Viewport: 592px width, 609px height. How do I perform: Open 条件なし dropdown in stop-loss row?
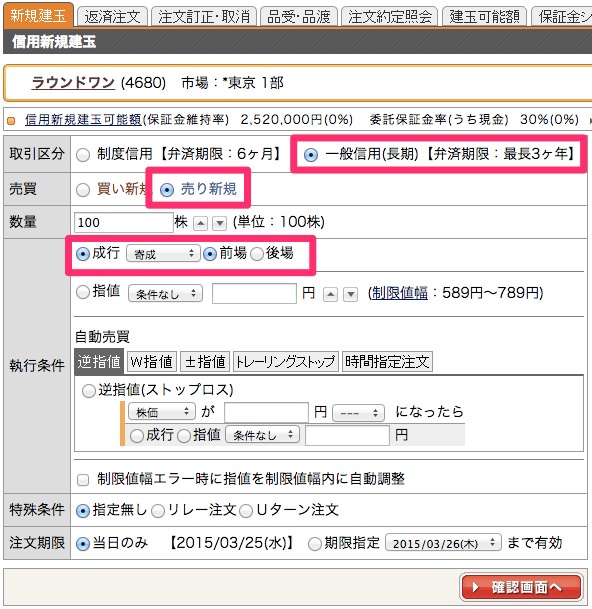pyautogui.click(x=263, y=435)
